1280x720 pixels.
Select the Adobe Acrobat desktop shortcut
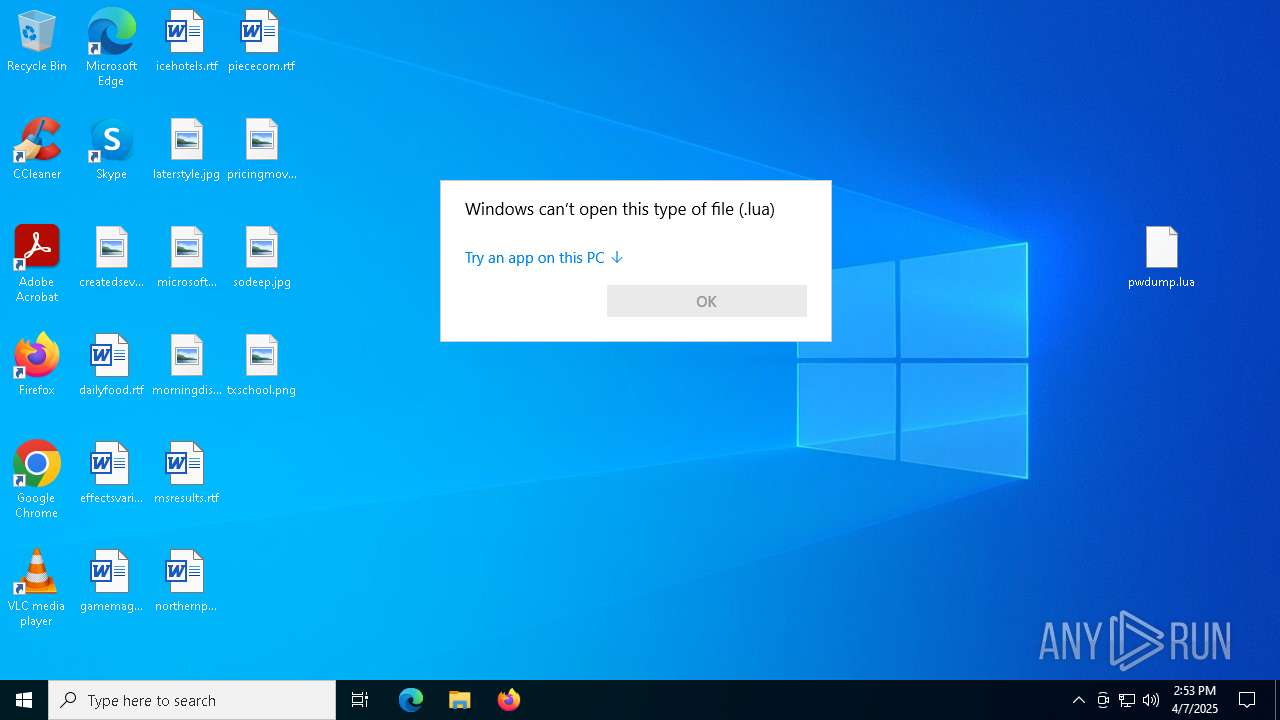[x=37, y=264]
